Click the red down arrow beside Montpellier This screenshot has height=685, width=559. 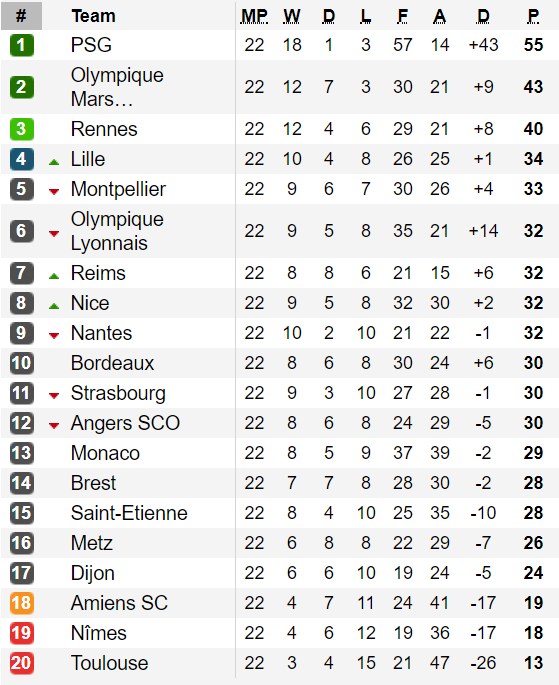(x=54, y=191)
